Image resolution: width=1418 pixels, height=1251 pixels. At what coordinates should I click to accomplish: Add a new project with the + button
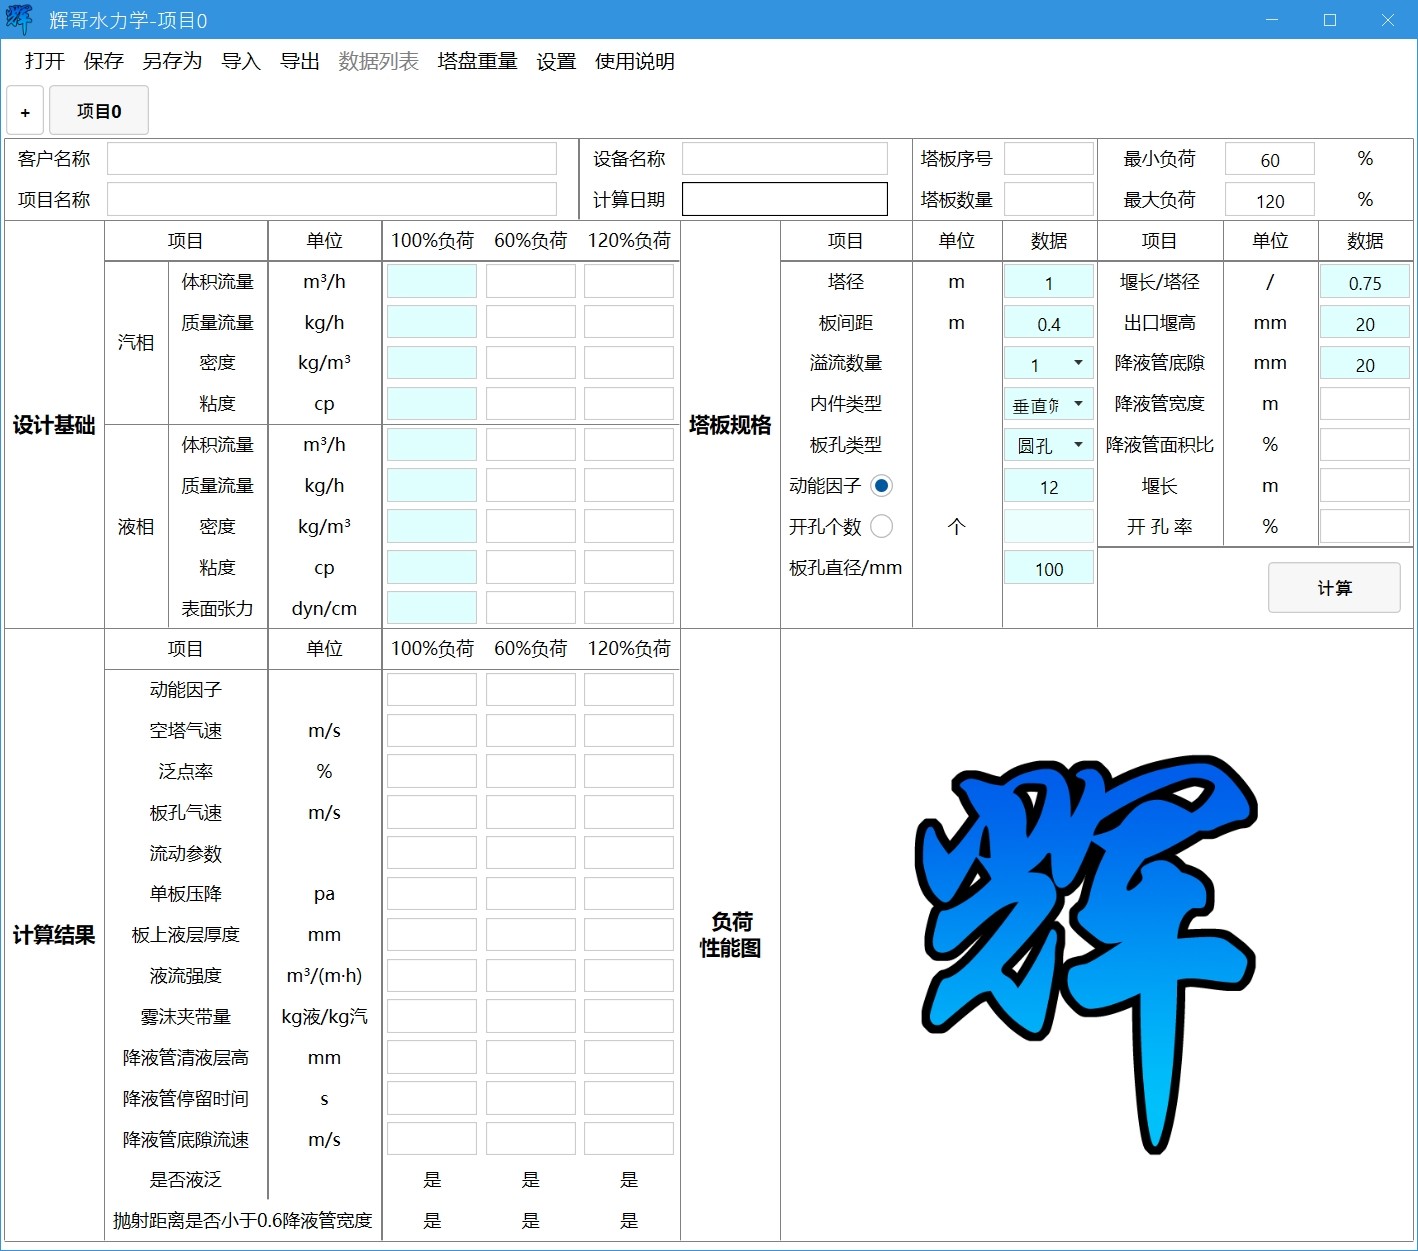pos(25,110)
